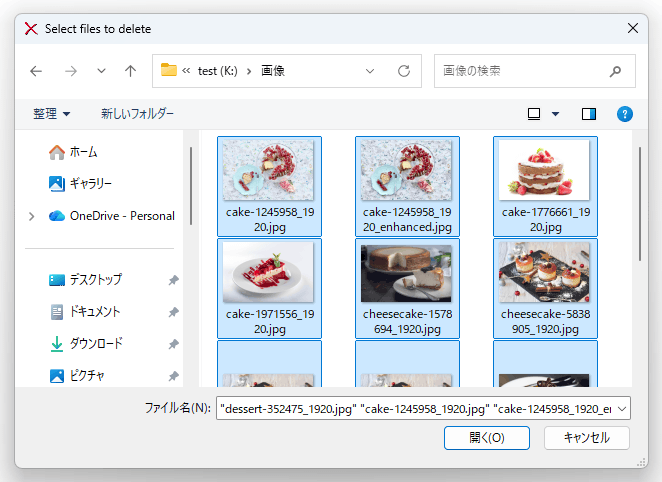Screen dimensions: 662x482
Task: Click the view layout icon
Action: pos(535,114)
